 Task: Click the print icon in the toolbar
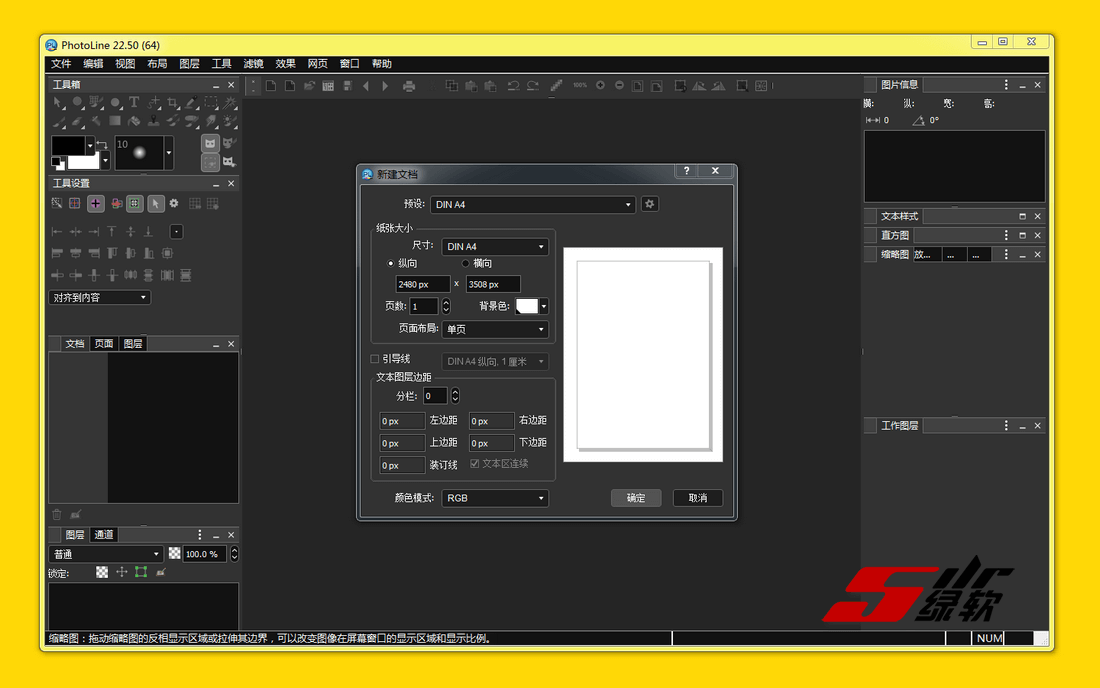click(409, 86)
